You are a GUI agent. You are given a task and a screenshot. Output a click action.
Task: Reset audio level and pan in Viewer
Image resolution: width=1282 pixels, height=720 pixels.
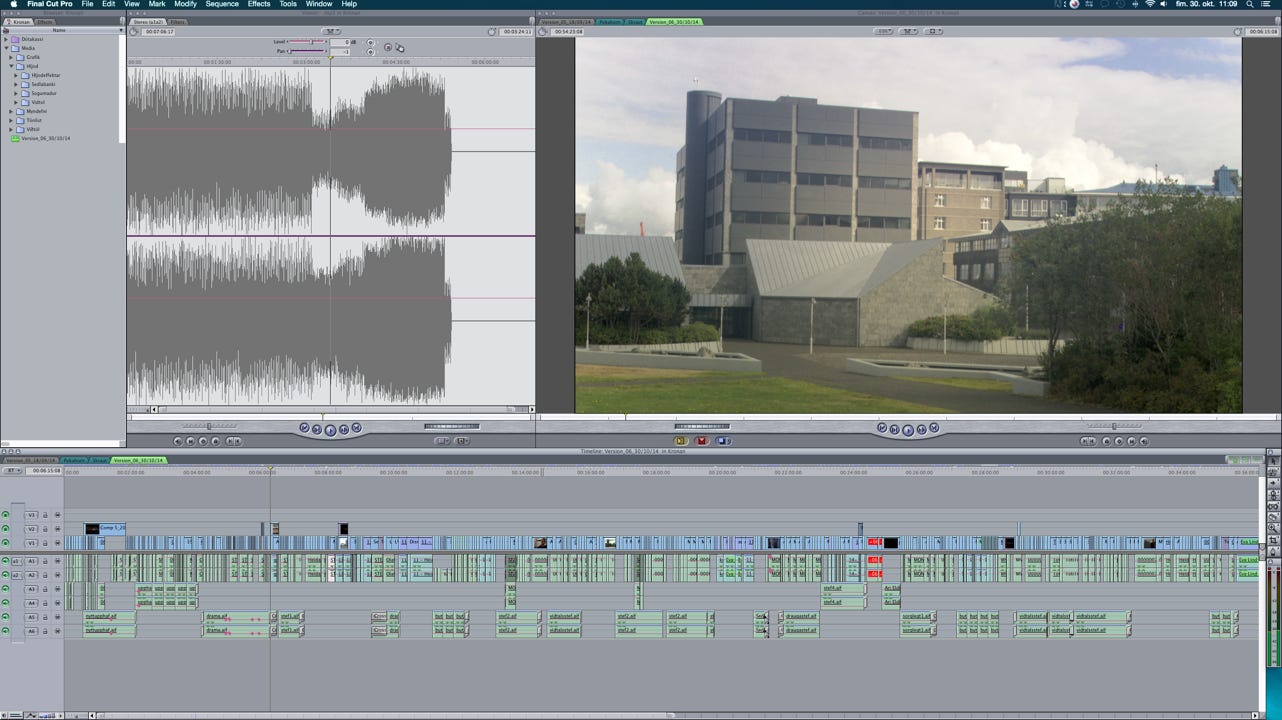pos(388,47)
